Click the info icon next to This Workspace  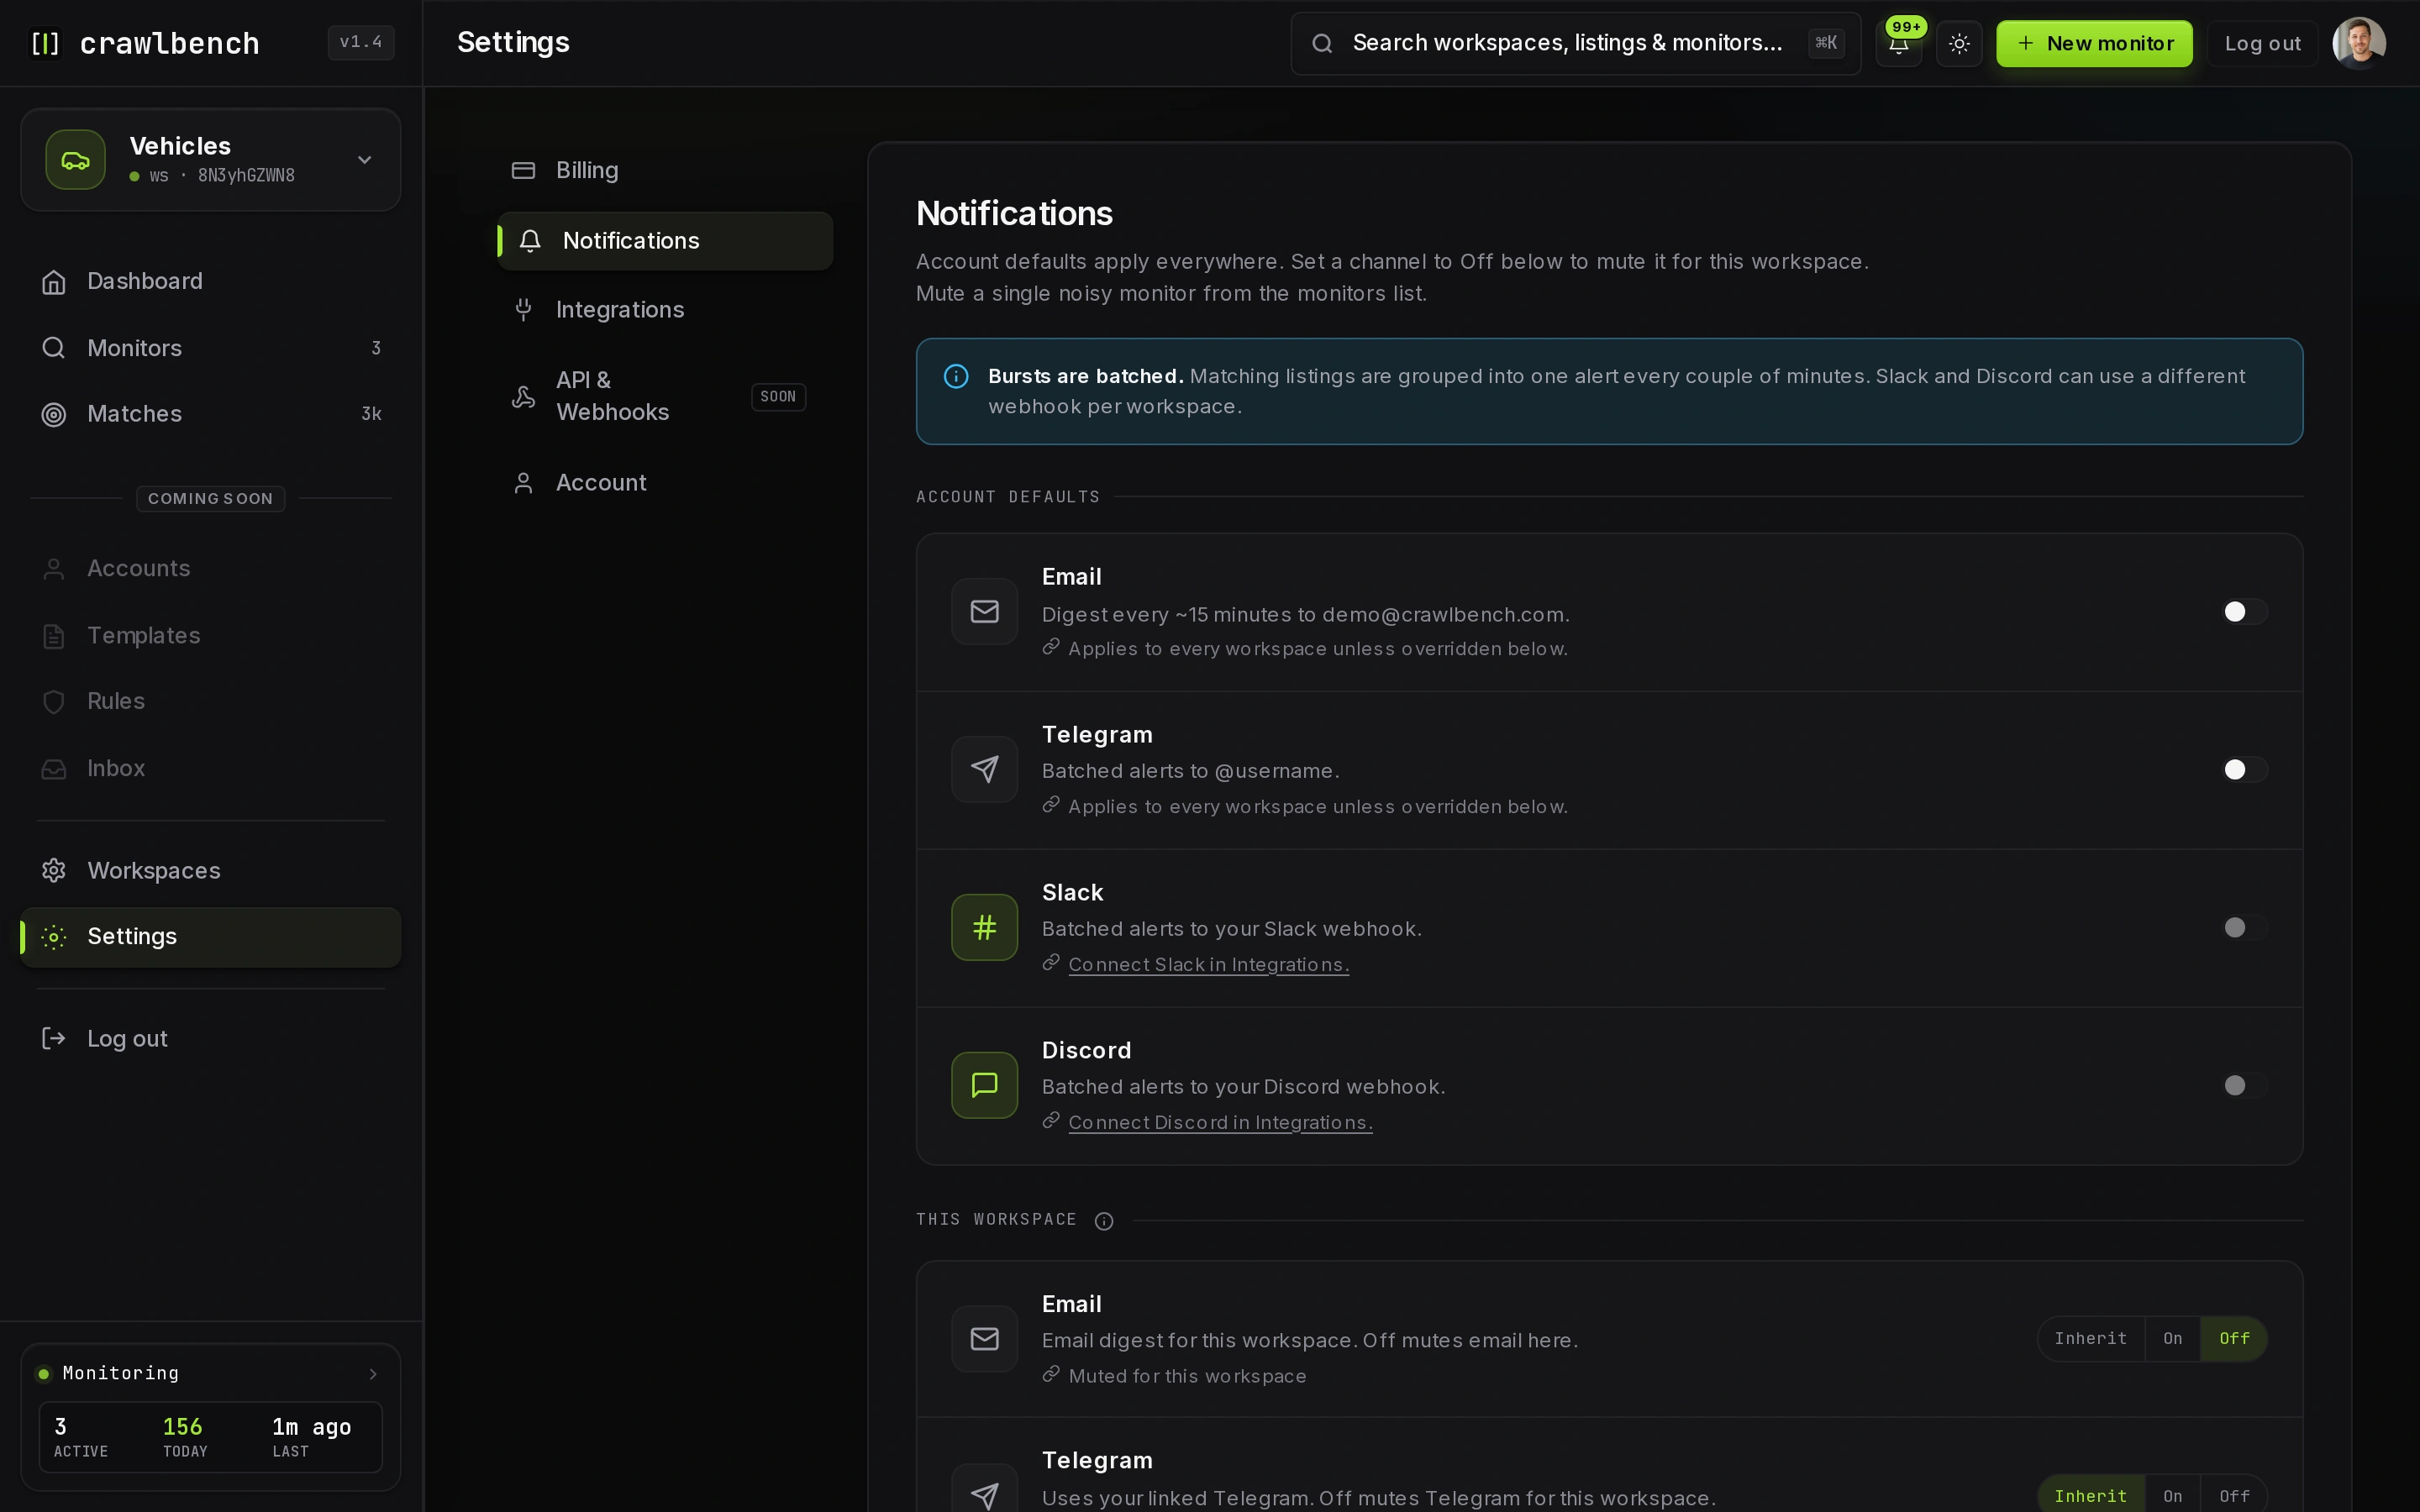tap(1104, 1222)
